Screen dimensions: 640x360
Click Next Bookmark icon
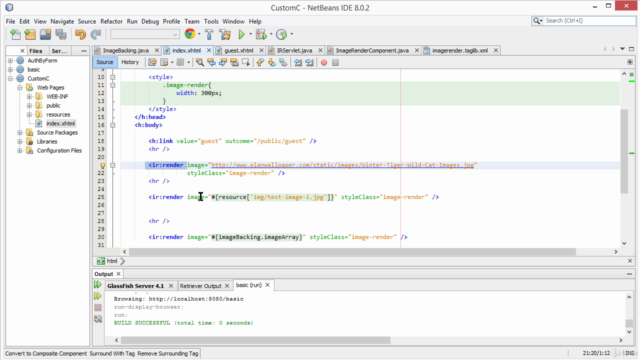(271, 62)
